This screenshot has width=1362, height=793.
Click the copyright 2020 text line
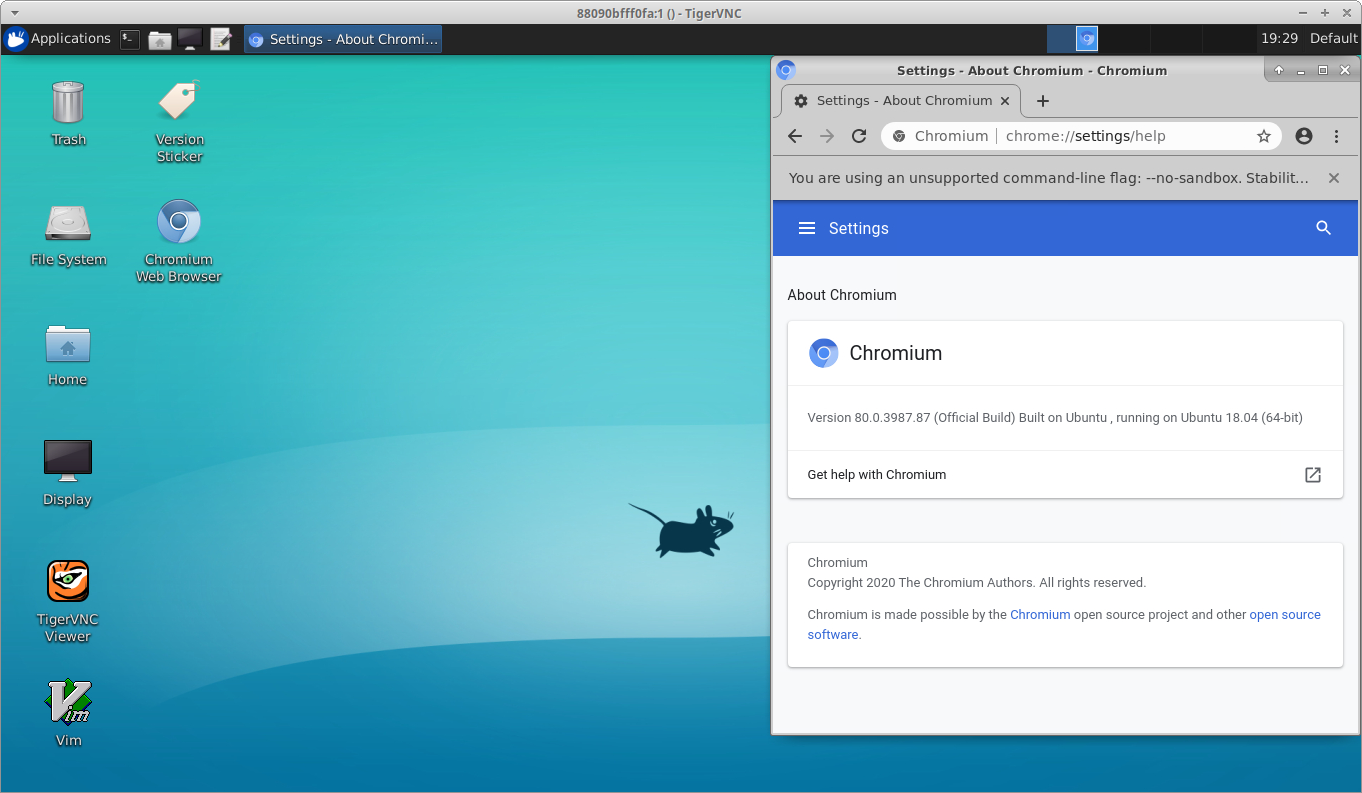[x=977, y=583]
